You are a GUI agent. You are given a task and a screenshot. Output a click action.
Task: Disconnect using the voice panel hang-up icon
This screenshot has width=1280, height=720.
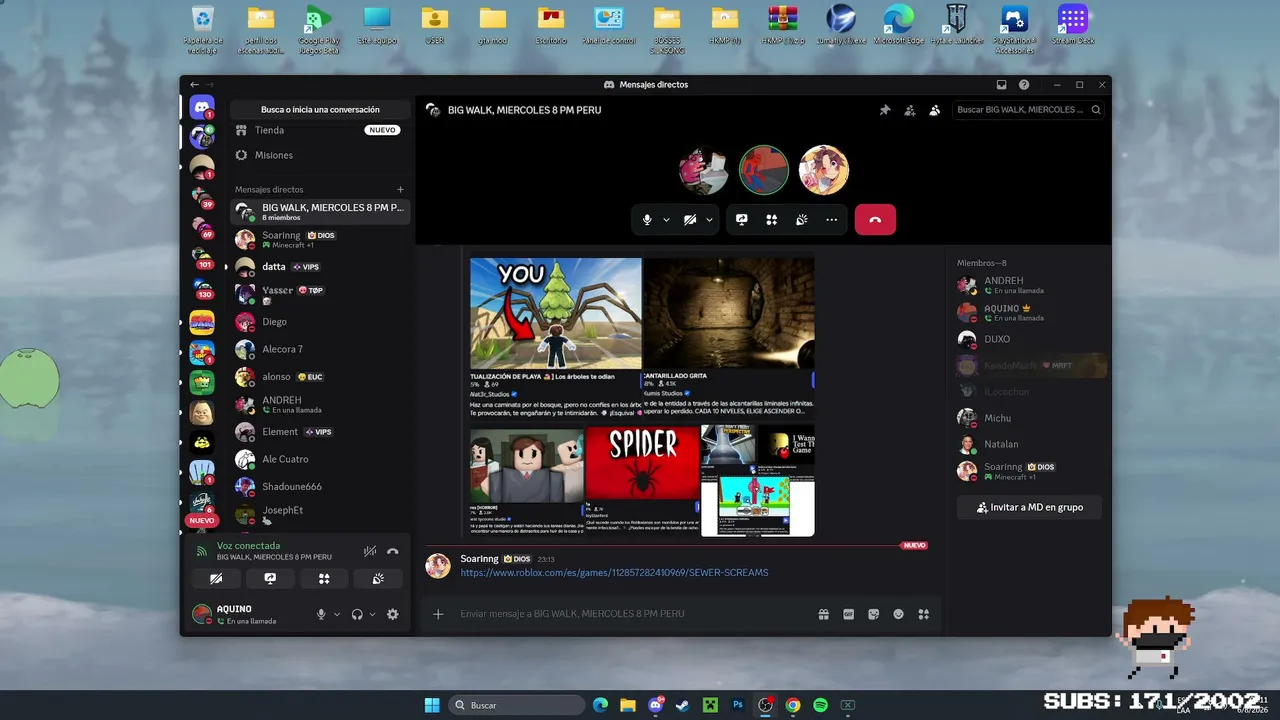[x=393, y=551]
